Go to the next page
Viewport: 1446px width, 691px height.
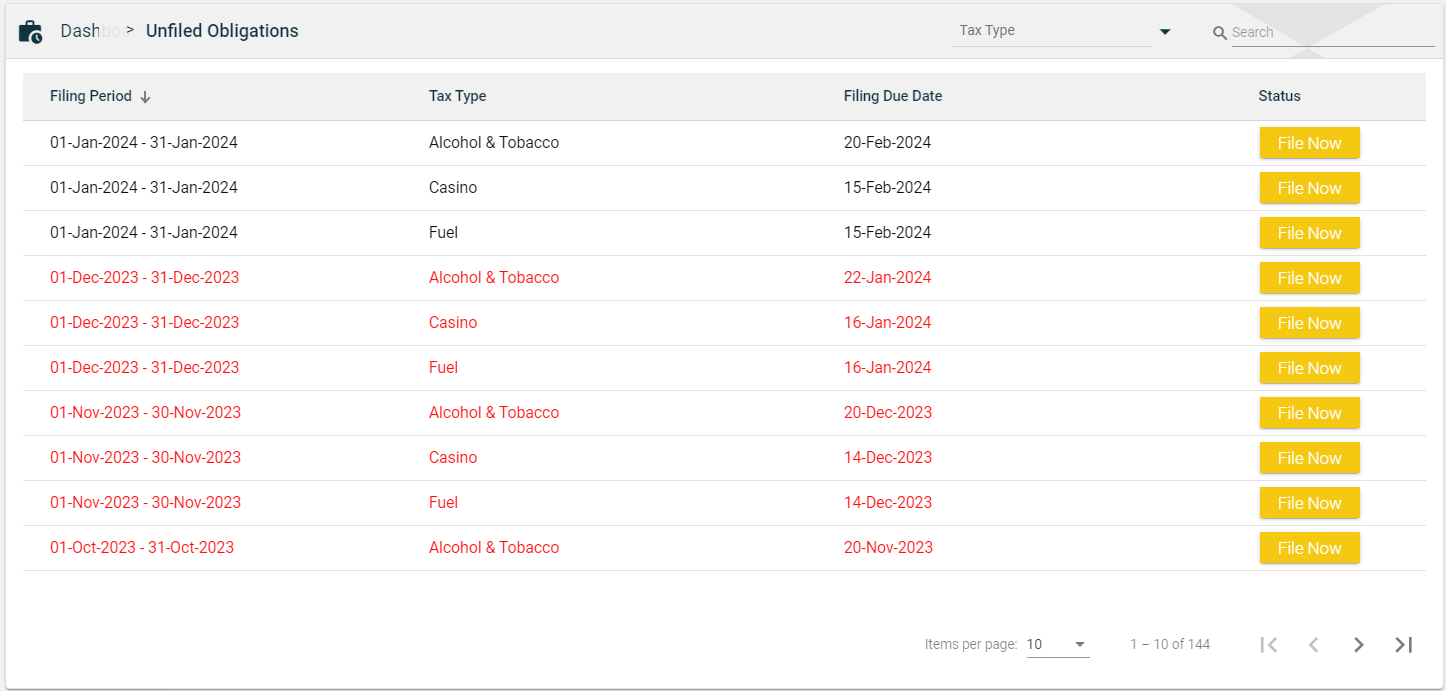point(1358,645)
